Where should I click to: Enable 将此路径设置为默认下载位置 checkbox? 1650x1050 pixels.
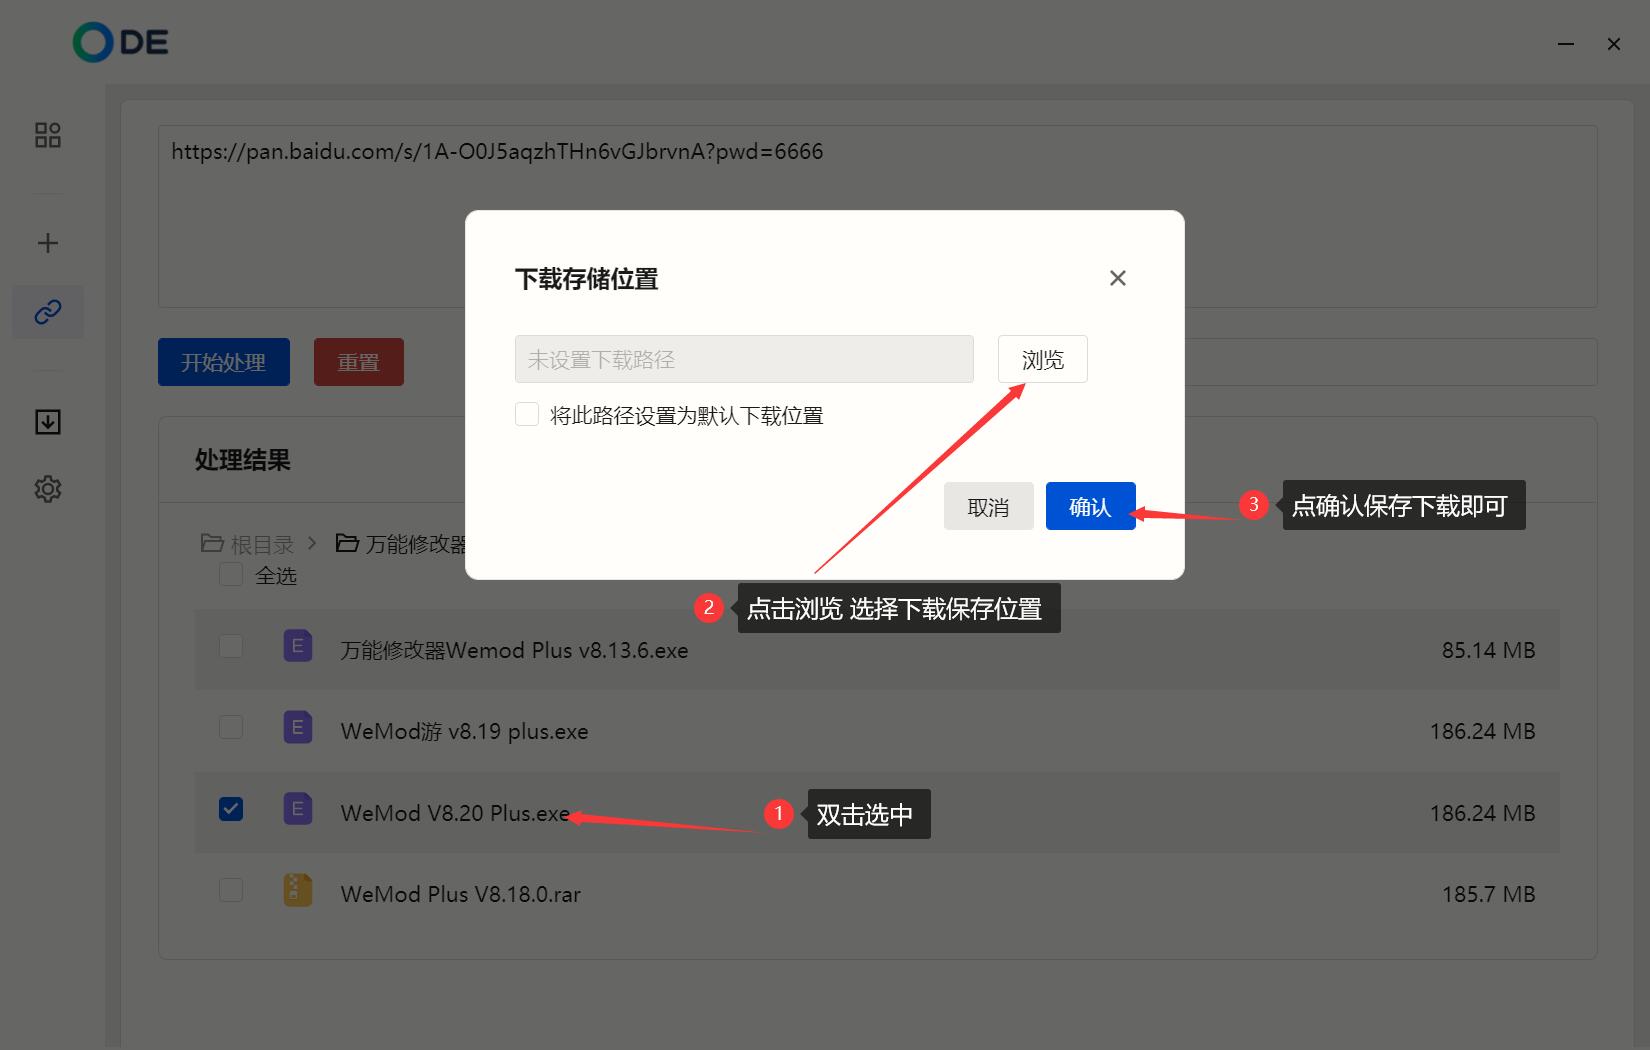527,414
